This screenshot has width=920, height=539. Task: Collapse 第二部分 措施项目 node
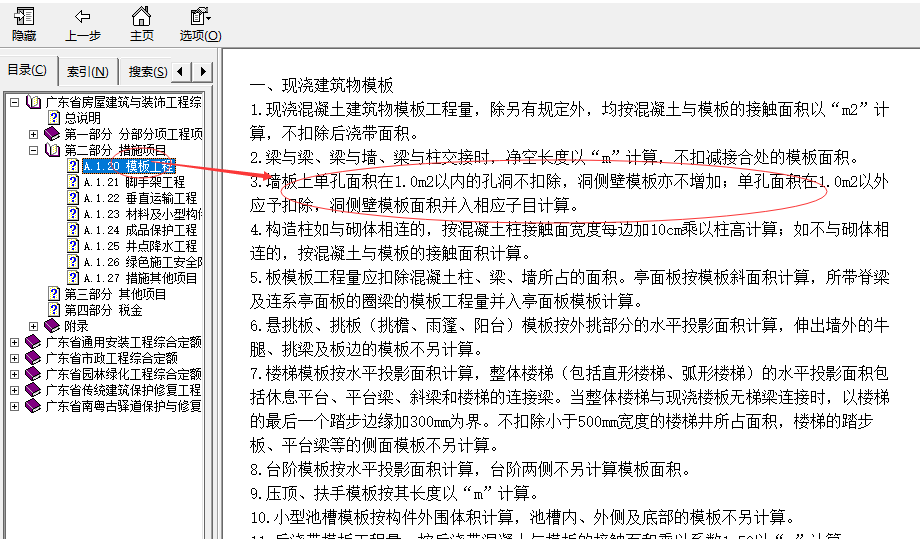pos(33,150)
